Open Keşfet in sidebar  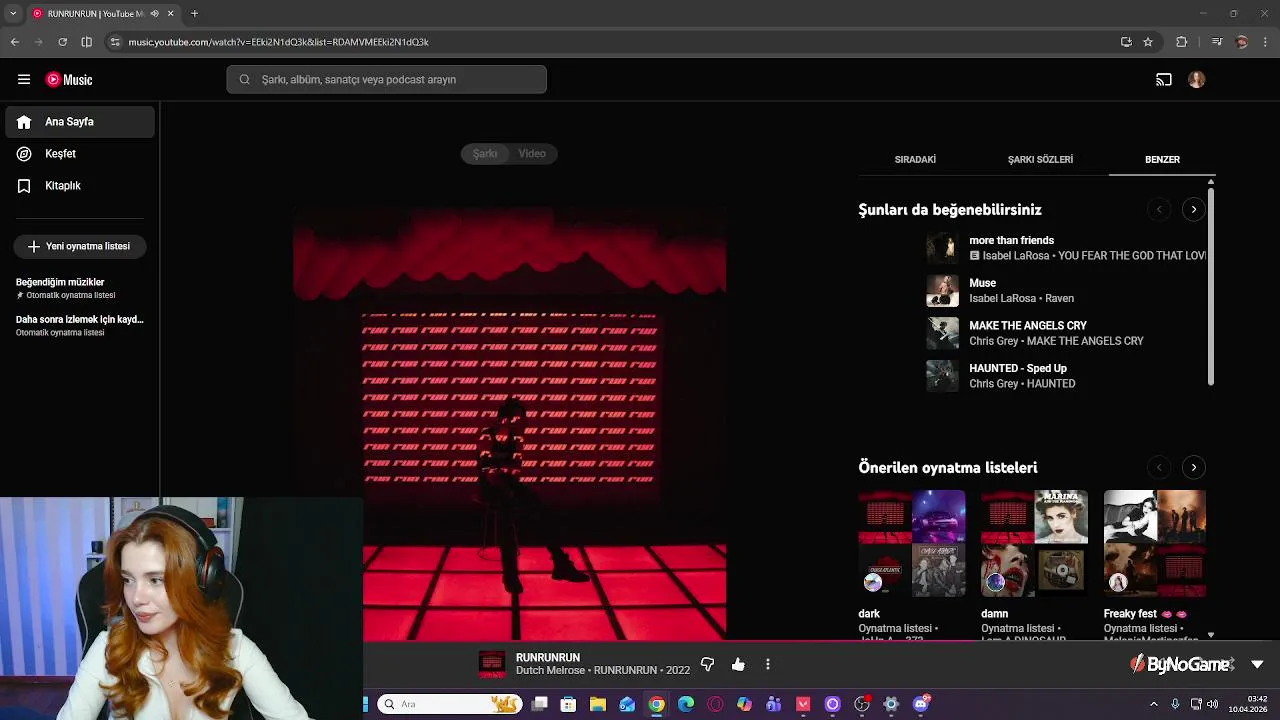(80, 154)
